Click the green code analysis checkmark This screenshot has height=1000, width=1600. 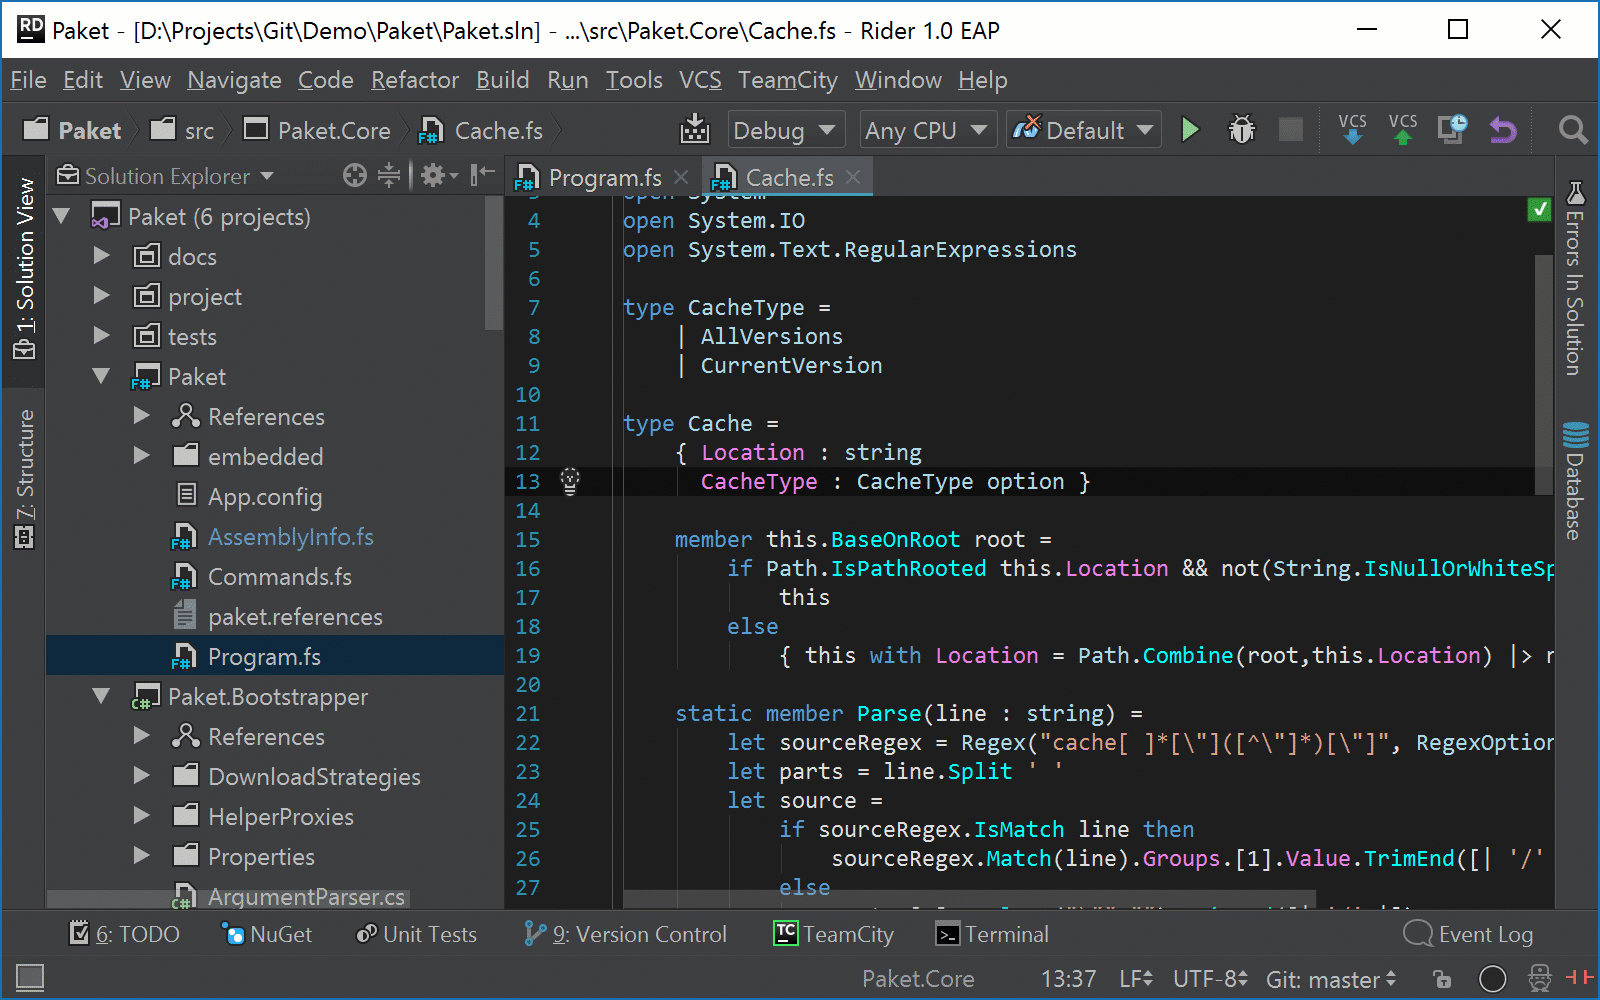tap(1540, 210)
